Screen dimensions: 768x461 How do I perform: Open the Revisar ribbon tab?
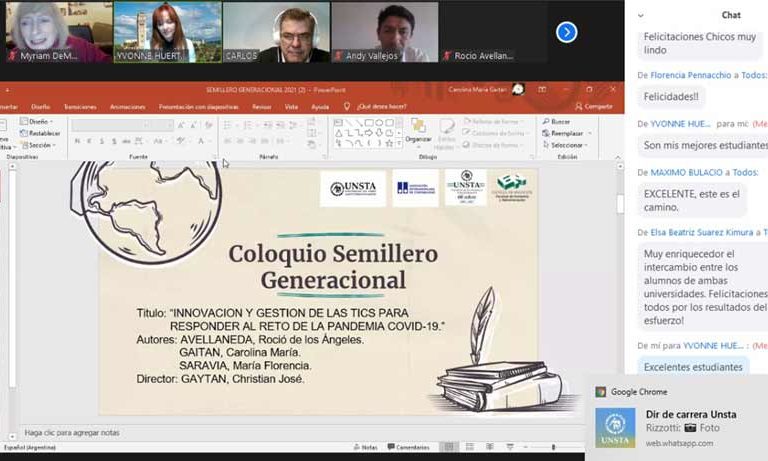tap(261, 106)
